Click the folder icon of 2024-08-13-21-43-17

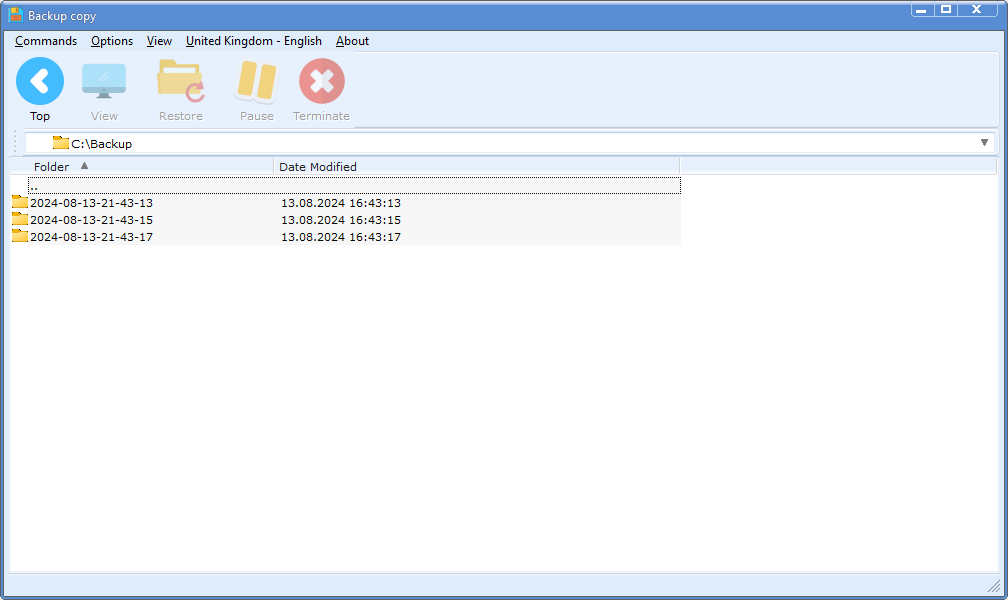(x=20, y=237)
